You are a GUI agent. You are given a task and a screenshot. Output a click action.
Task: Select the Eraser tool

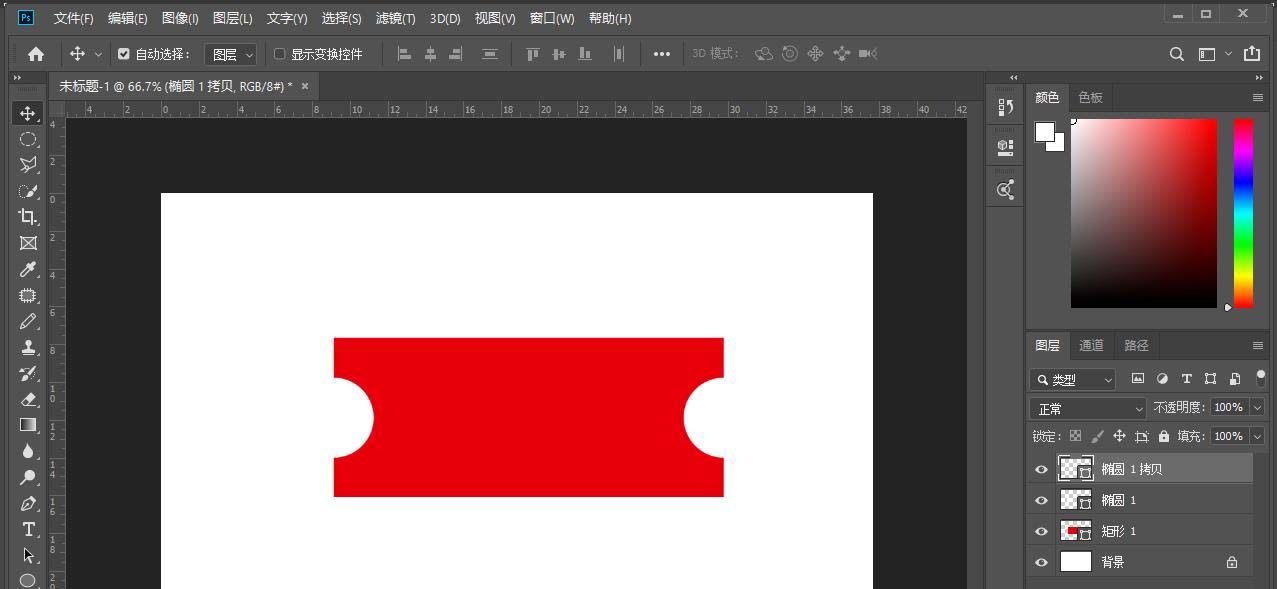point(28,399)
